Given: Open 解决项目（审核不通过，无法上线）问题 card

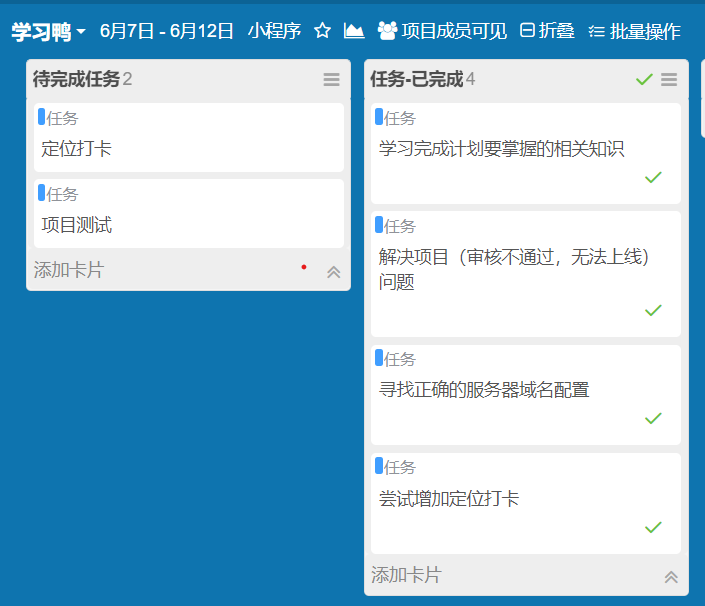Looking at the screenshot, I should (526, 274).
